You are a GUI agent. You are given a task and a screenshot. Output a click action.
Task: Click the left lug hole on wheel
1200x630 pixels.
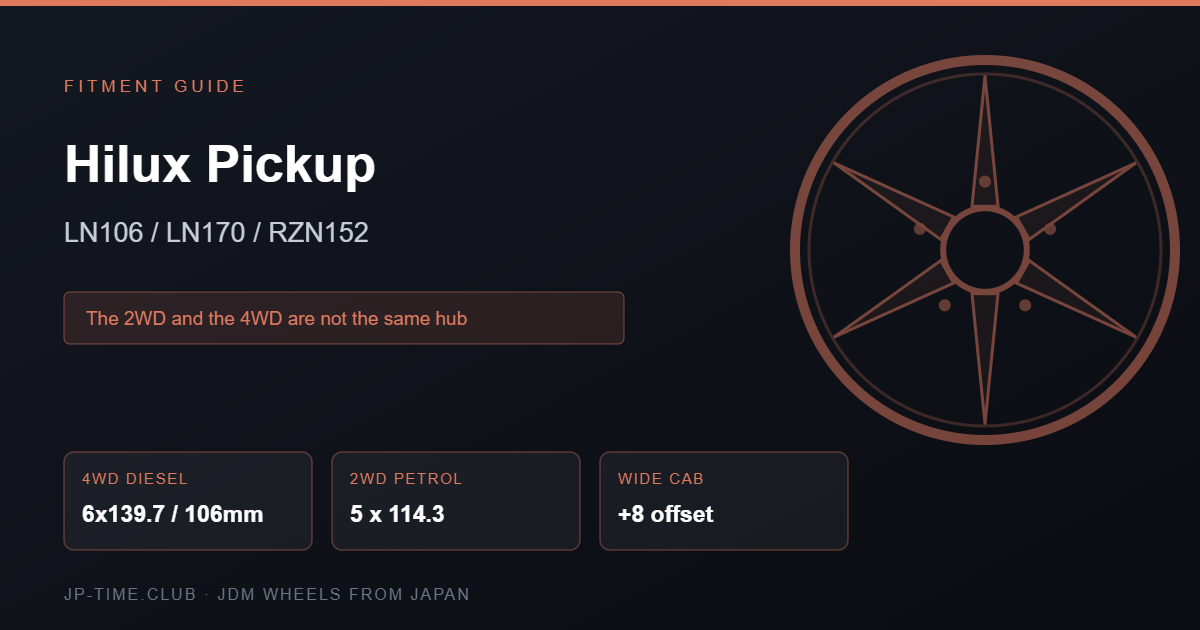point(920,229)
